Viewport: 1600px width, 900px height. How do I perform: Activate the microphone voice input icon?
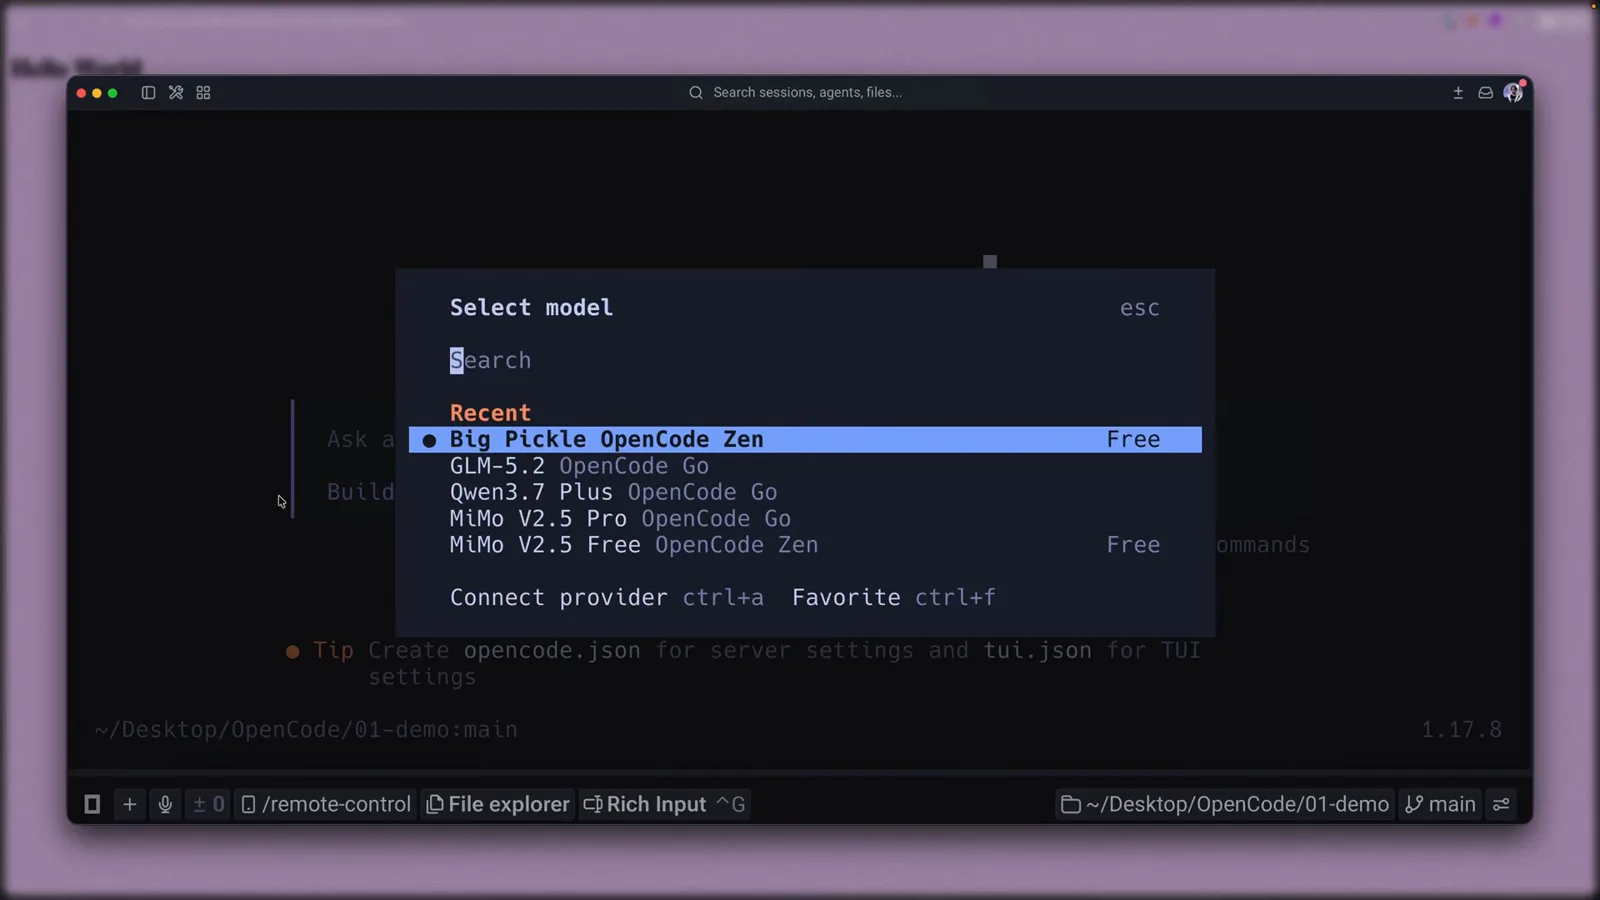pos(165,804)
